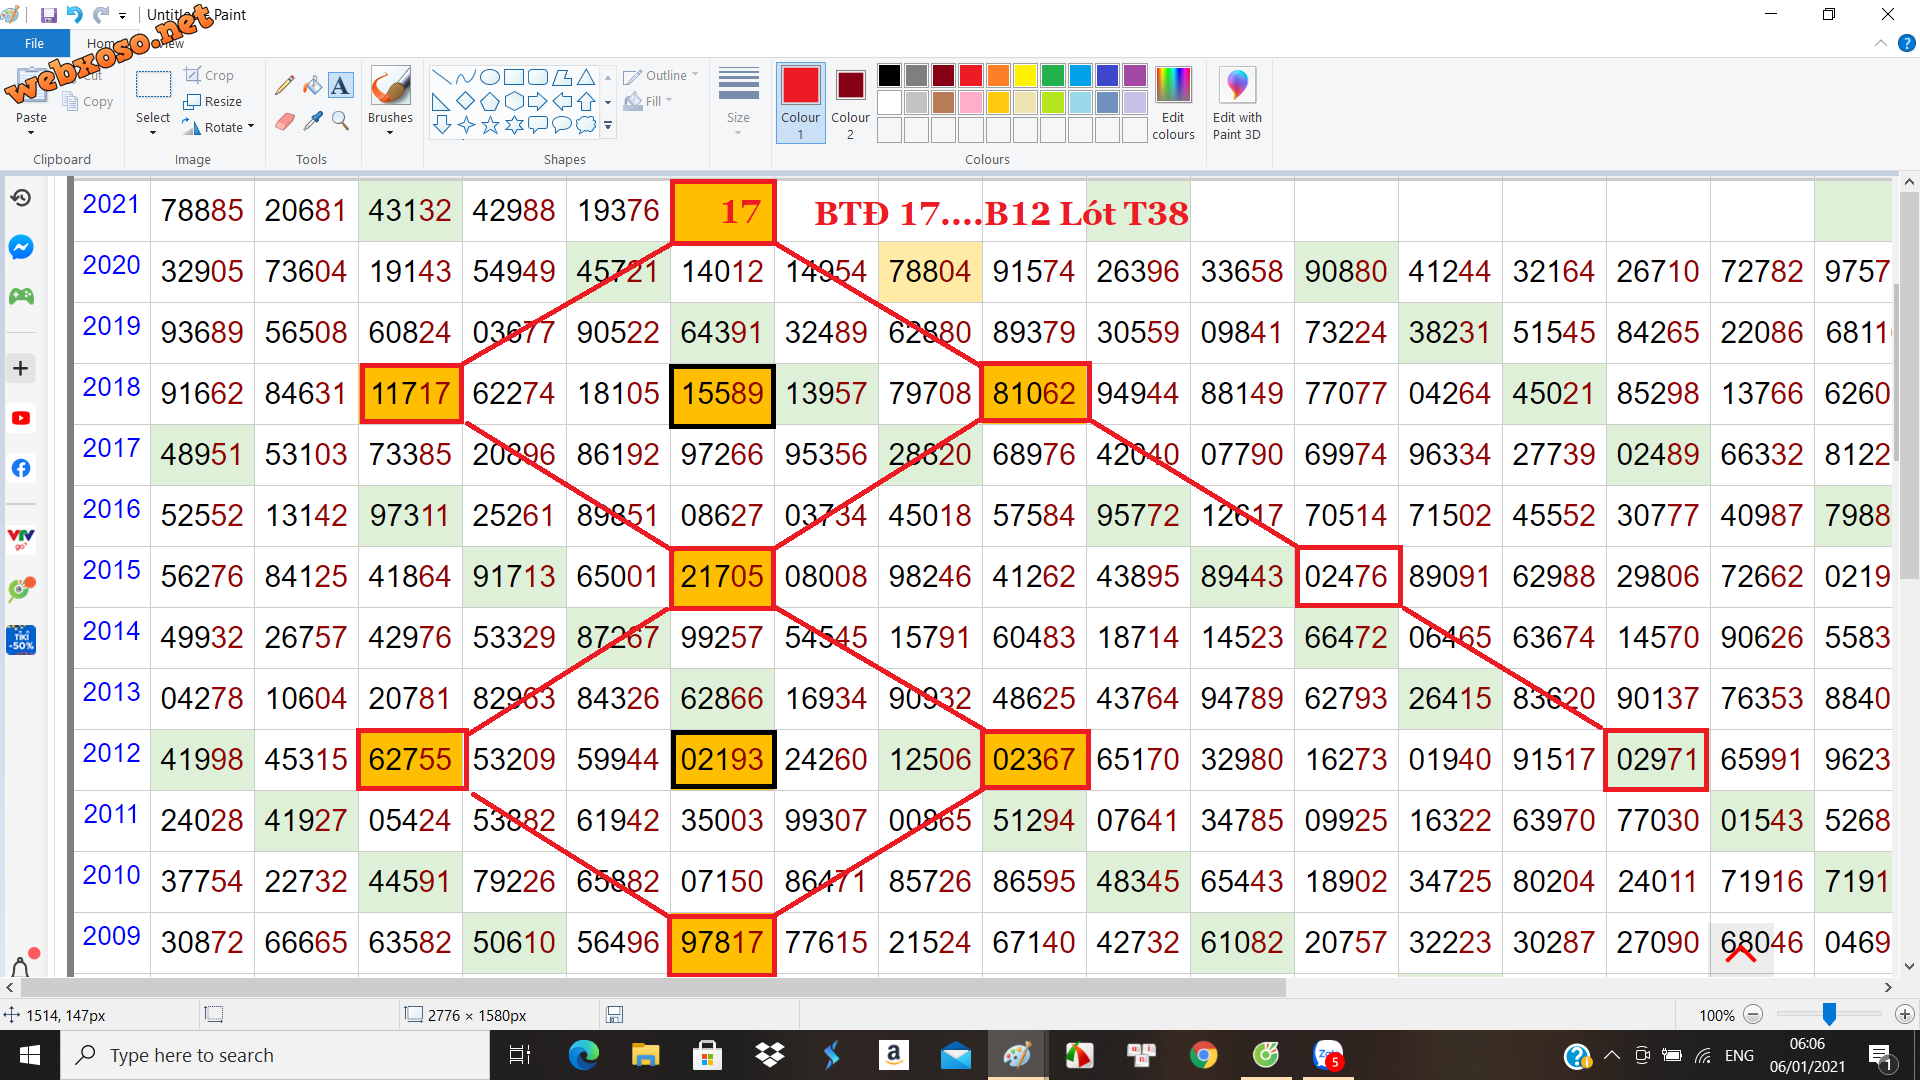Click the zoom in plus button

[1905, 1014]
